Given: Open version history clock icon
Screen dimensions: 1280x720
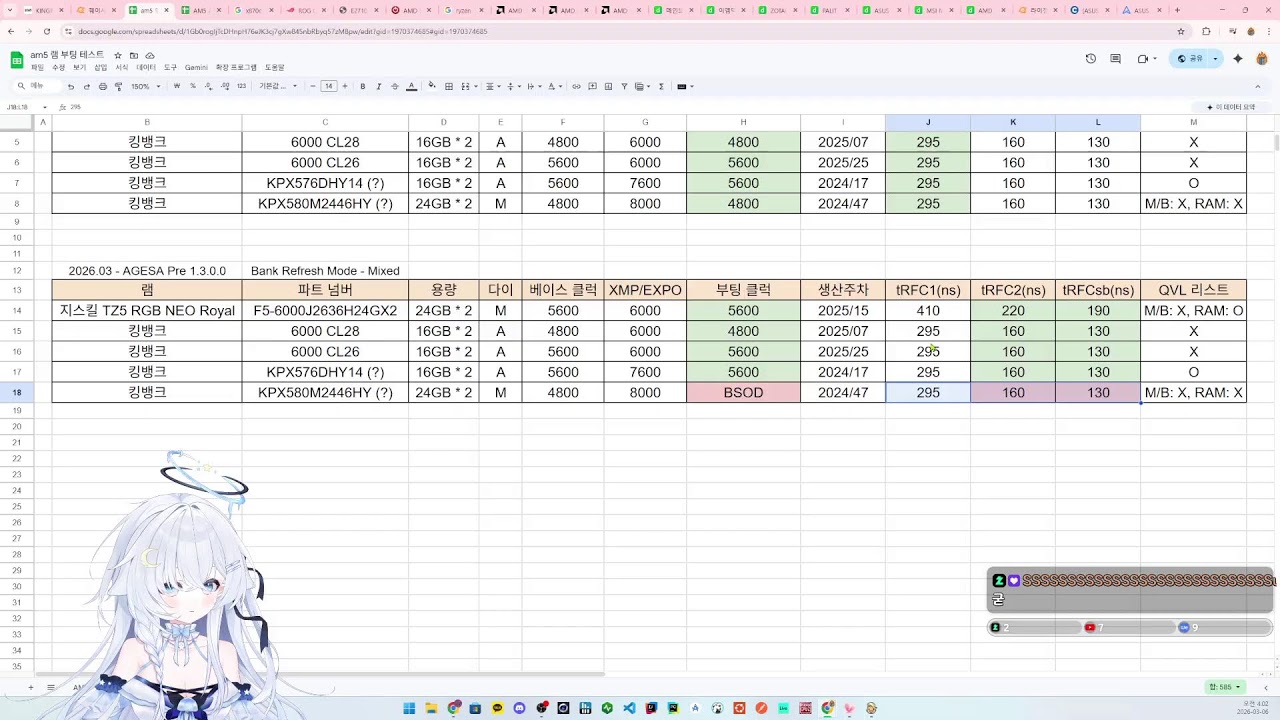Looking at the screenshot, I should click(x=1091, y=59).
